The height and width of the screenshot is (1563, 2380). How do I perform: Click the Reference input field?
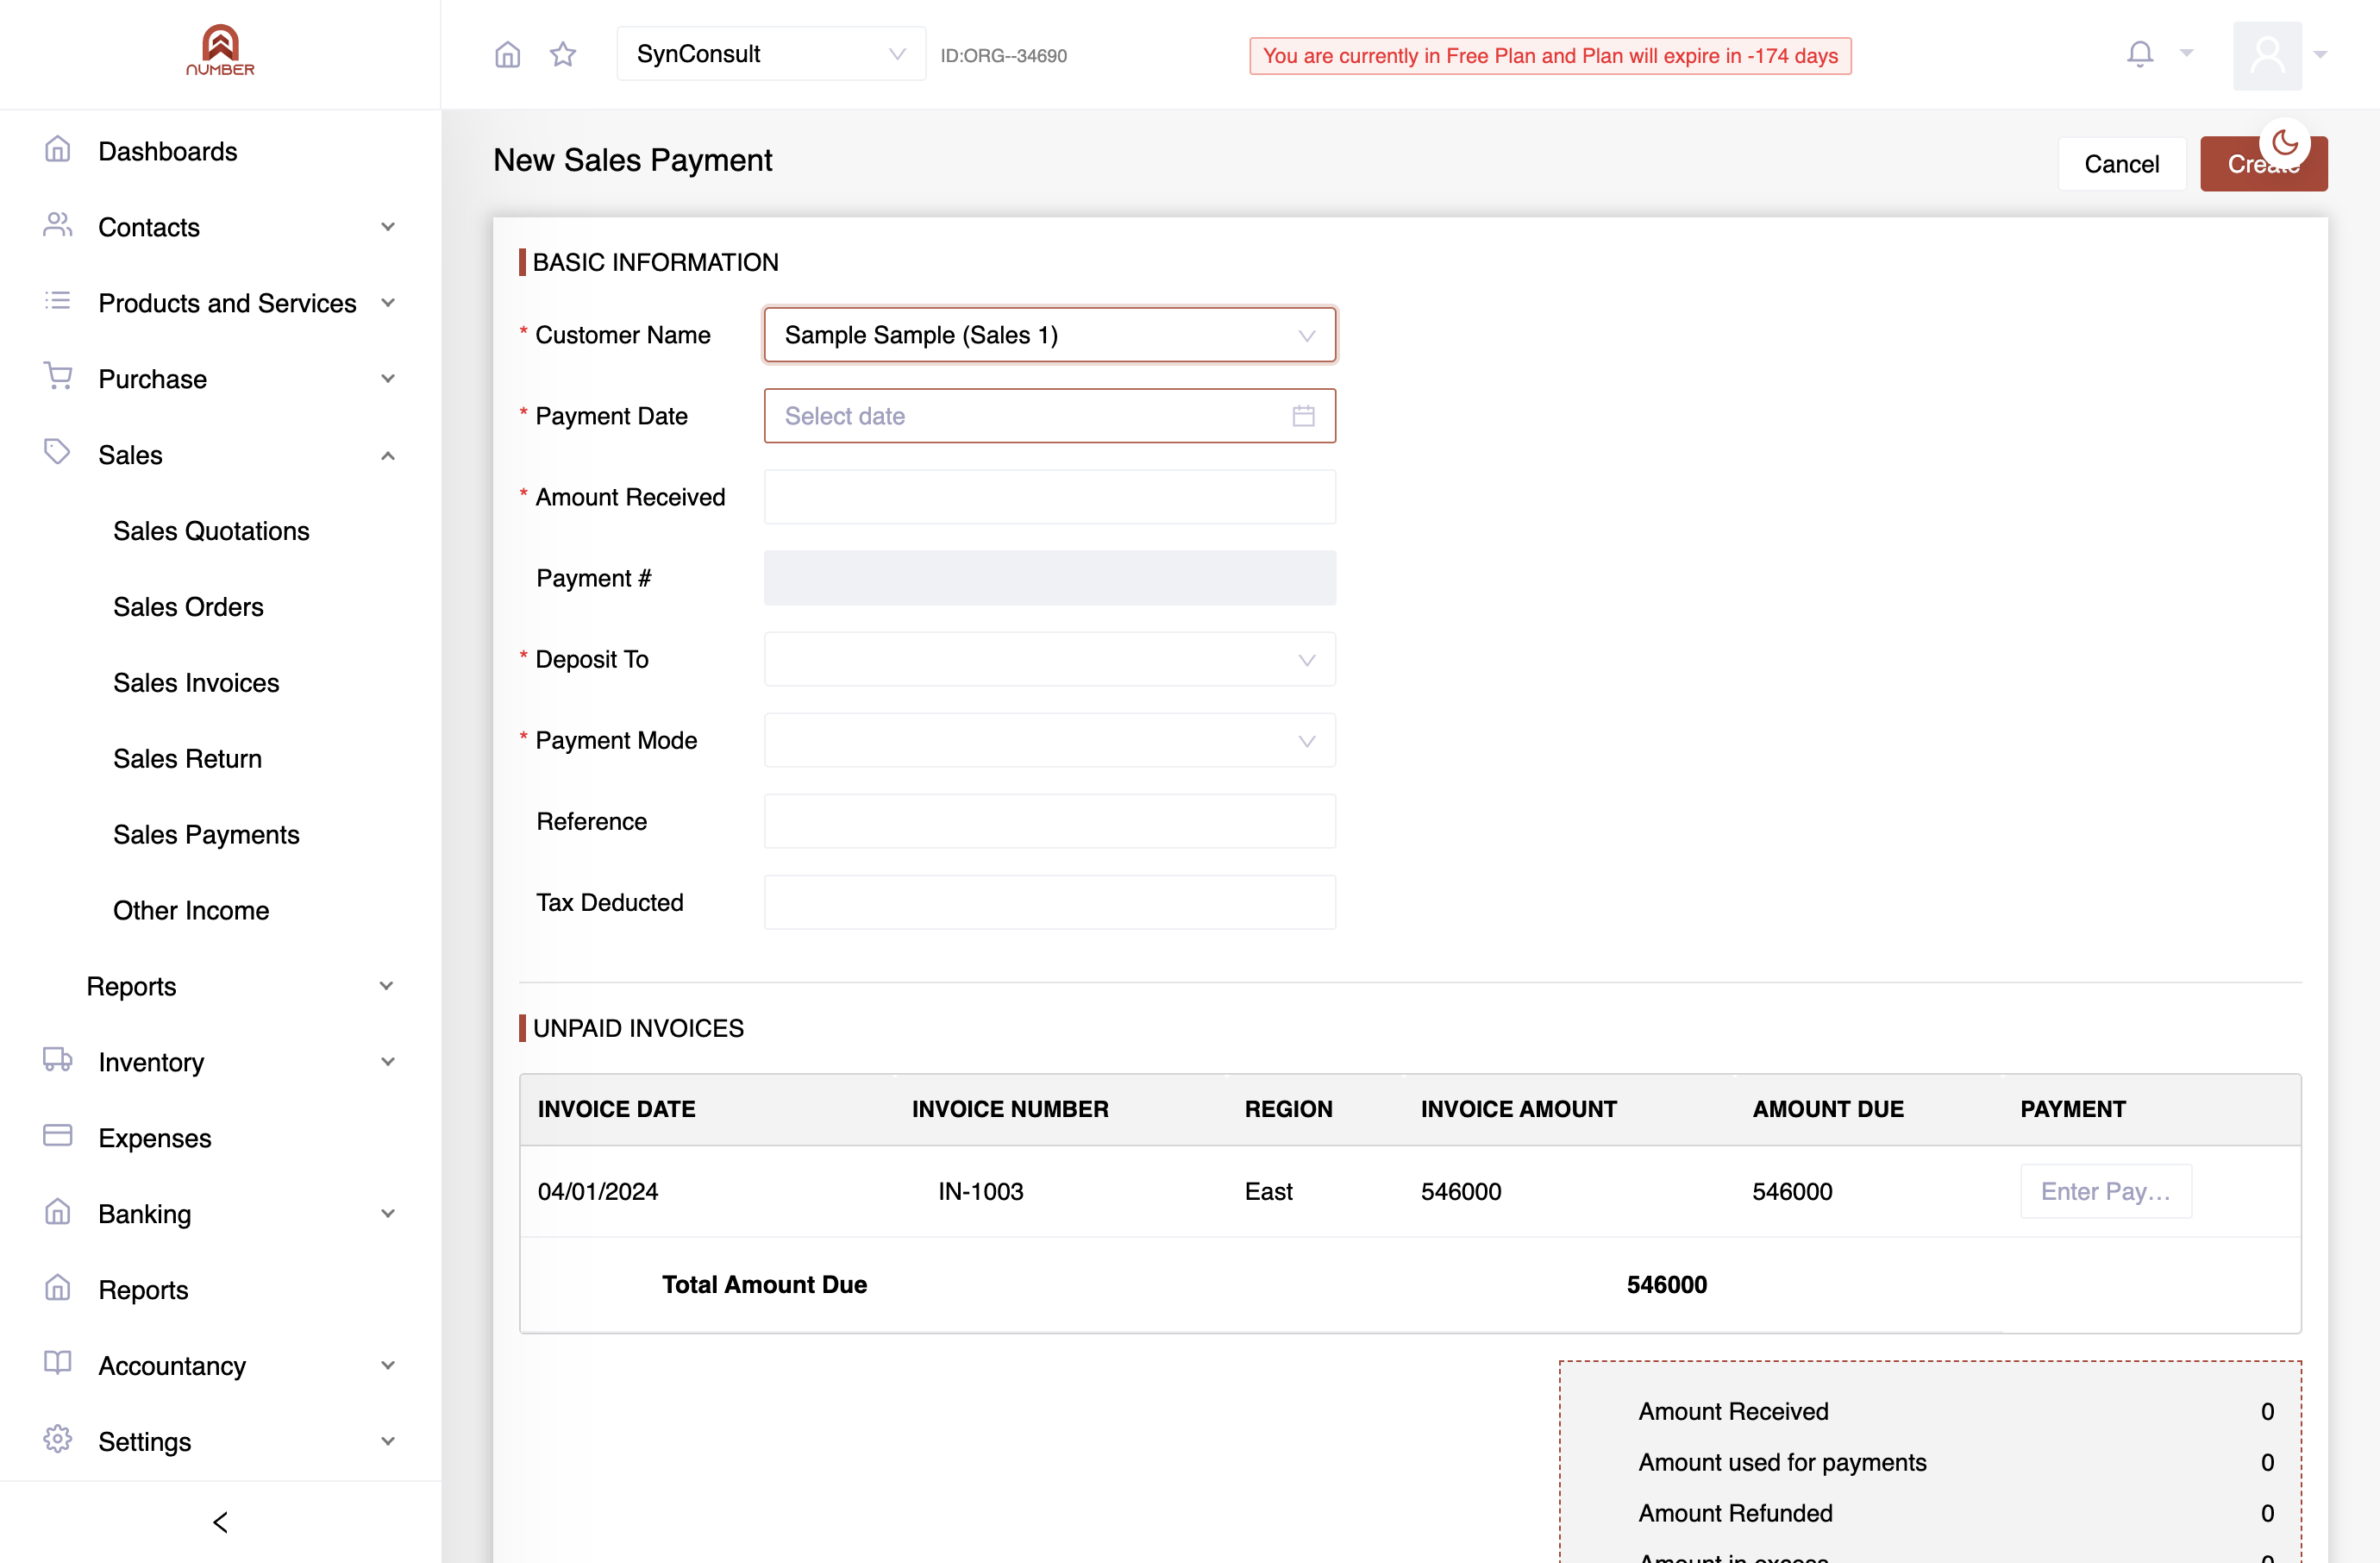tap(1050, 821)
